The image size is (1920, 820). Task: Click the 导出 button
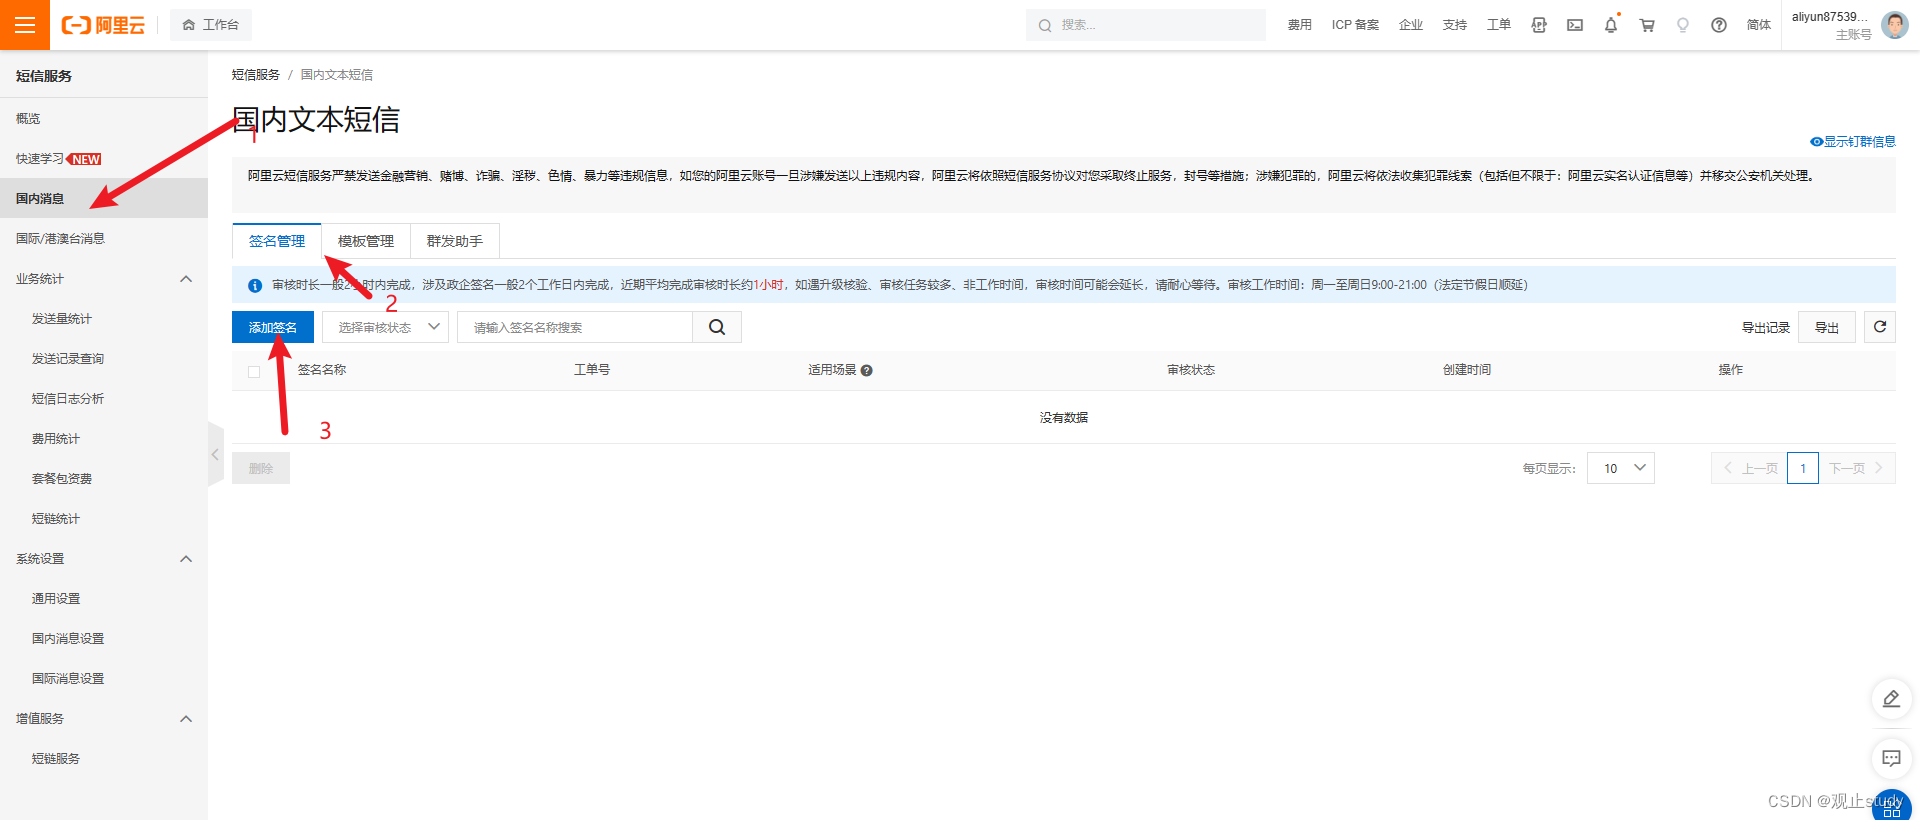tap(1827, 327)
